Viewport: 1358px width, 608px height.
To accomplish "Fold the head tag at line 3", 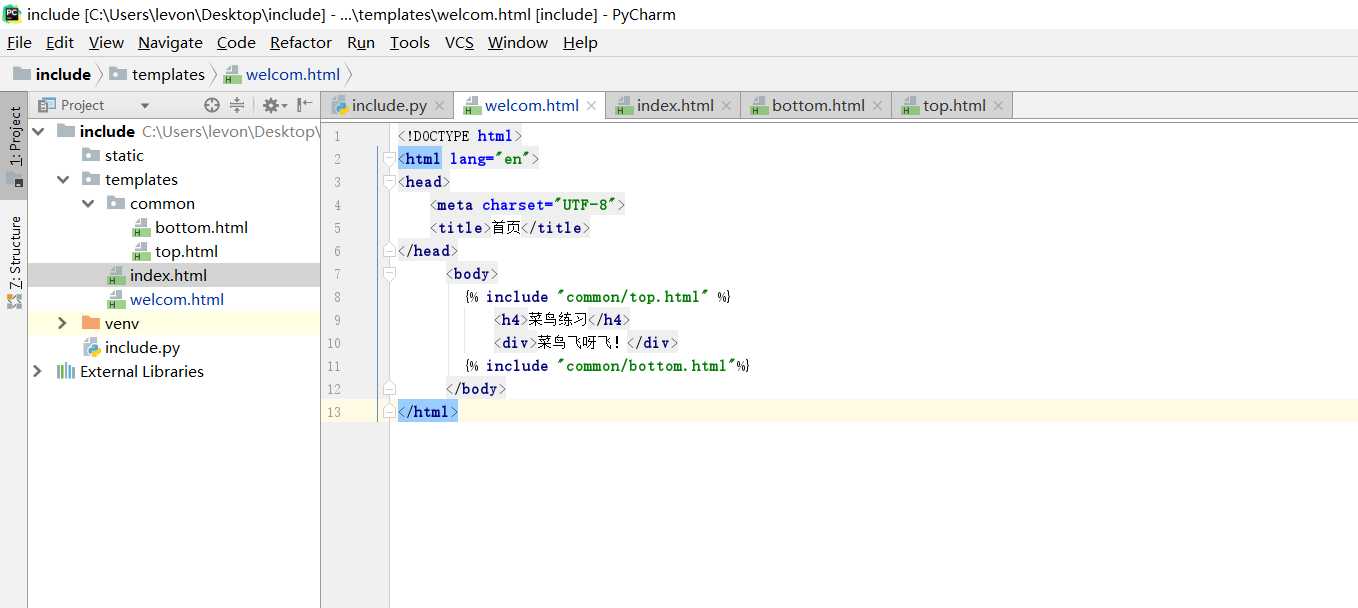I will coord(389,181).
